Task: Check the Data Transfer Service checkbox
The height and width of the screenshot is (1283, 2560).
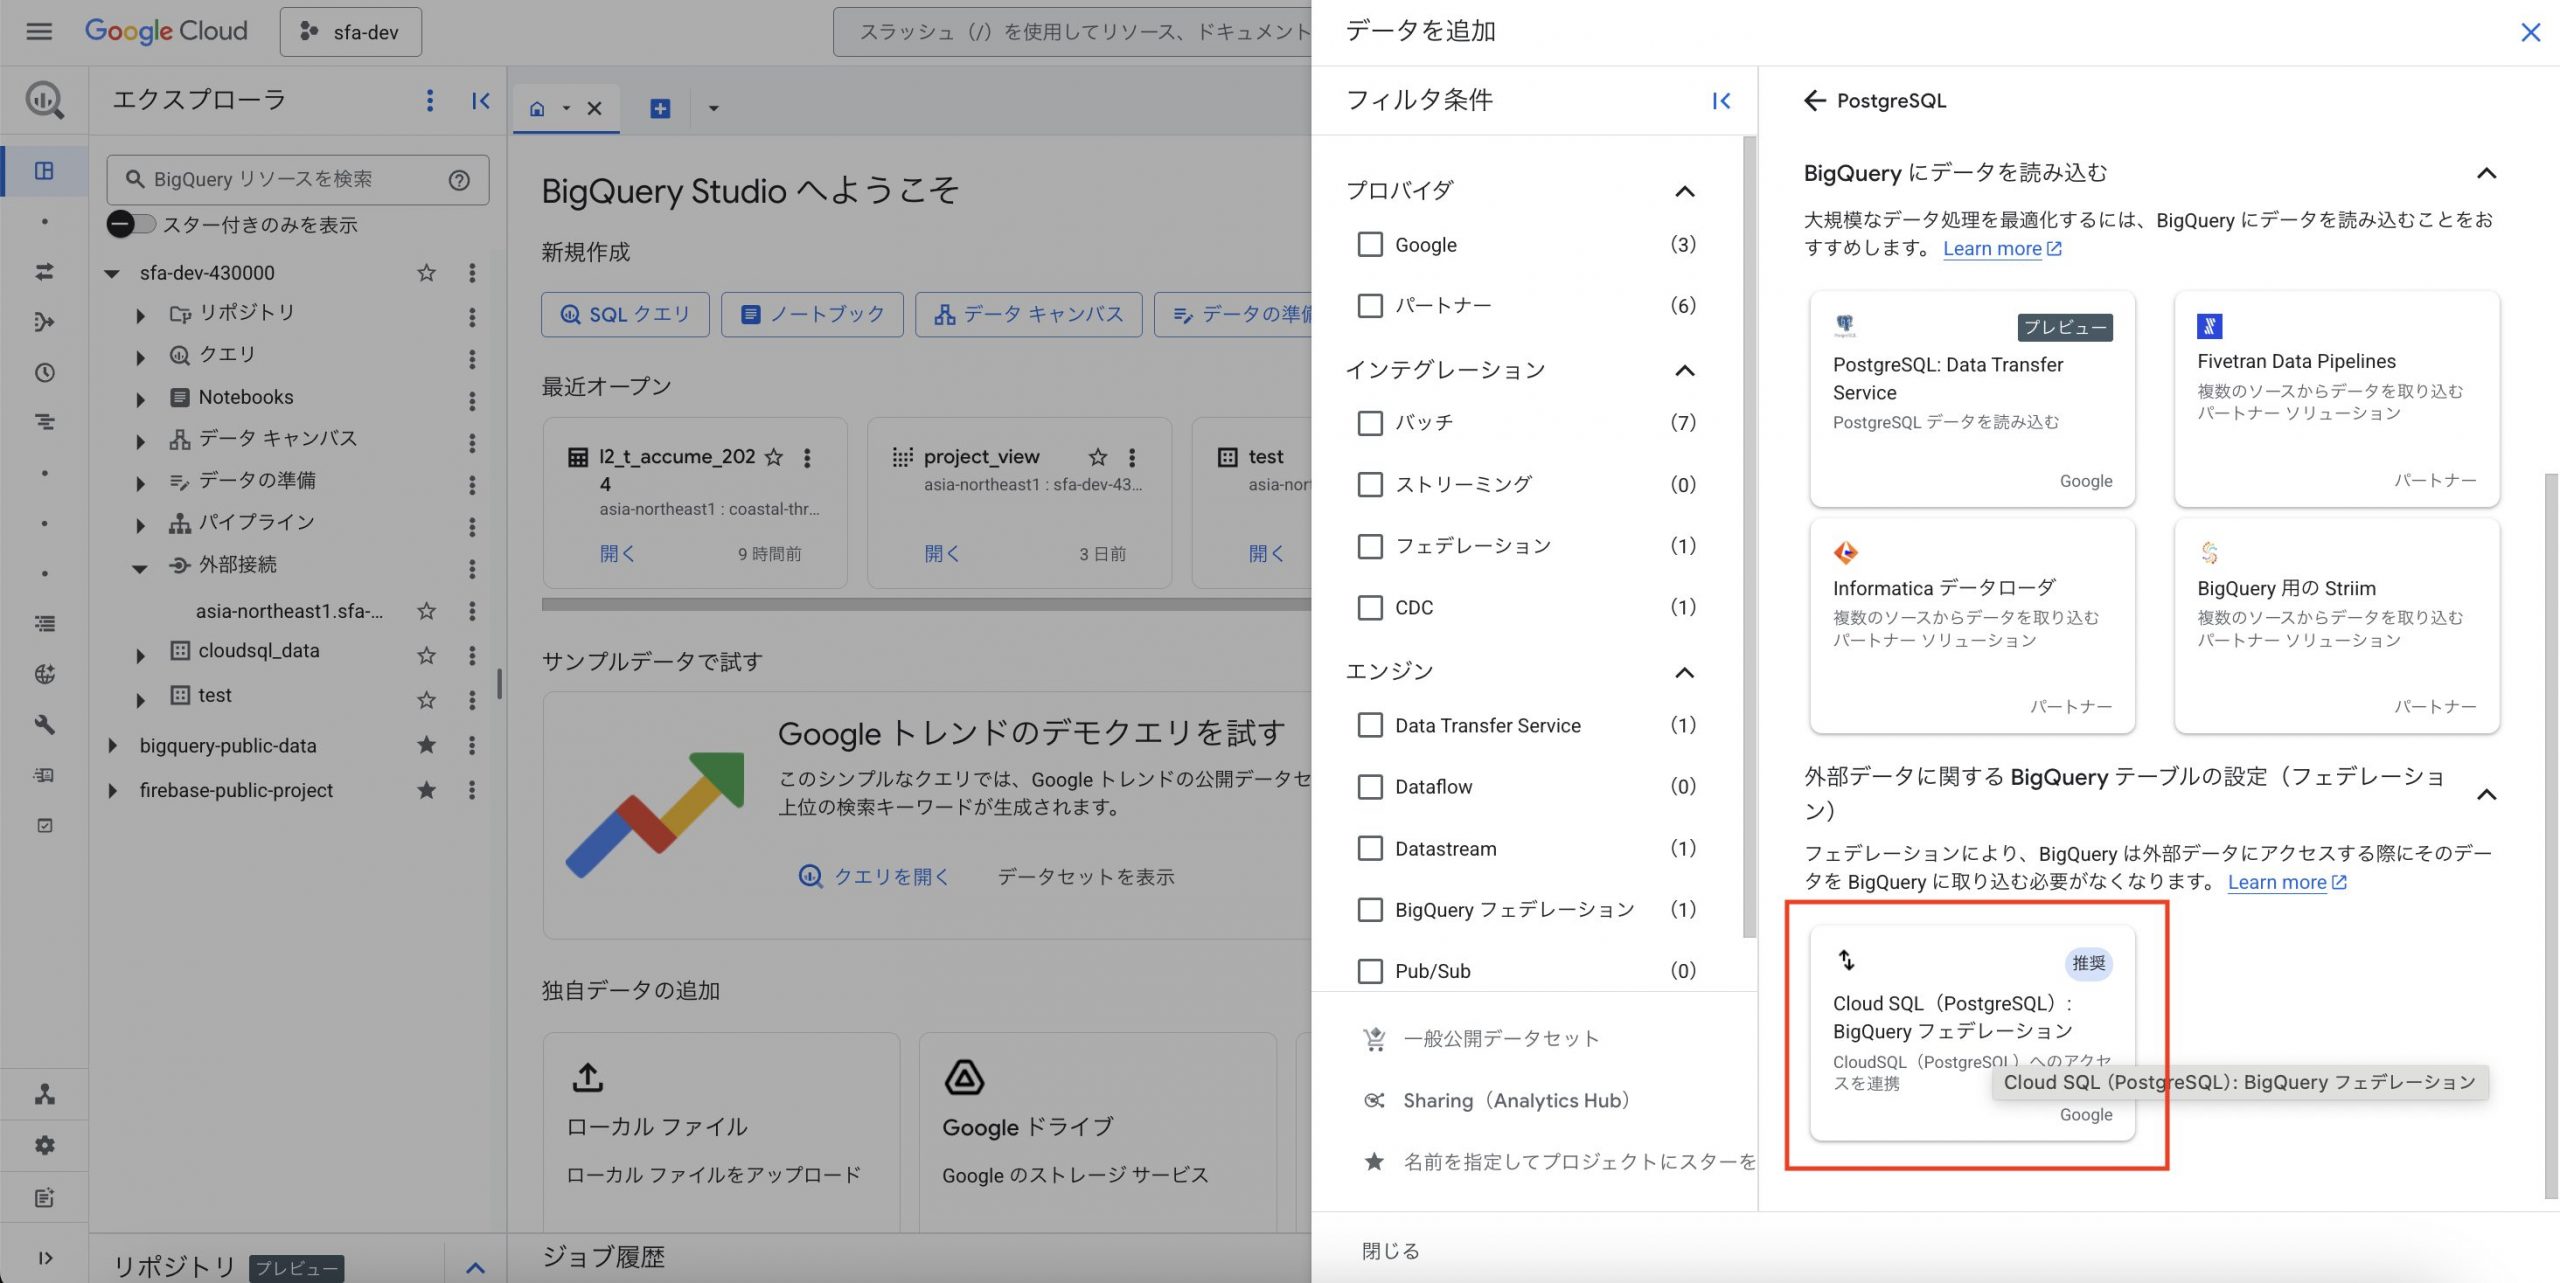Action: (1370, 725)
